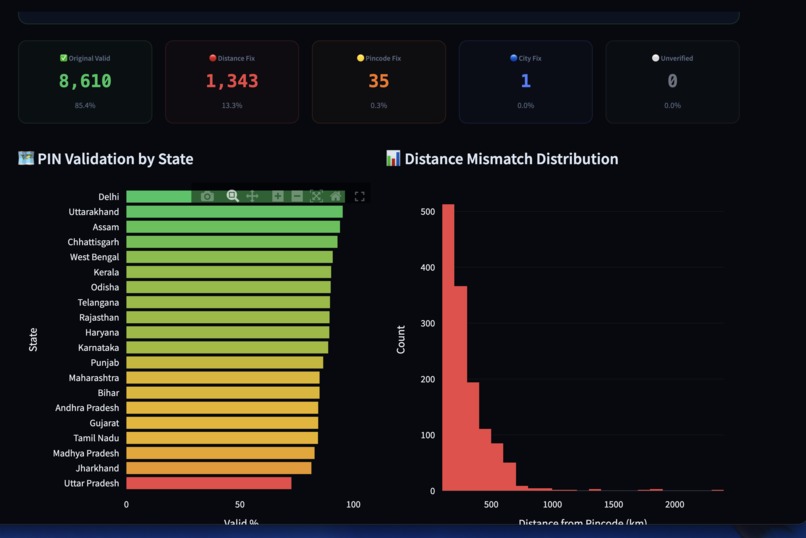Click the Pincode Fix value 35

(379, 81)
